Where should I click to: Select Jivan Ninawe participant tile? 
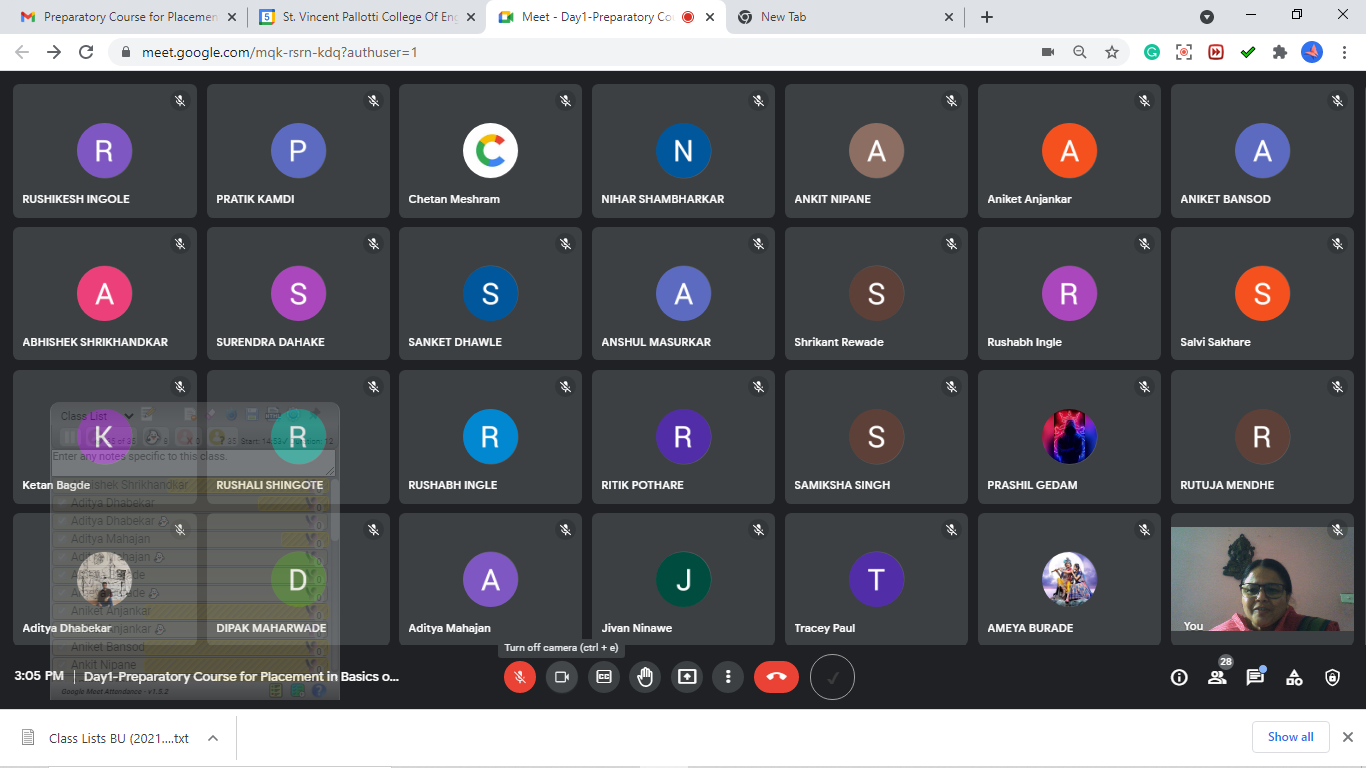pyautogui.click(x=683, y=580)
